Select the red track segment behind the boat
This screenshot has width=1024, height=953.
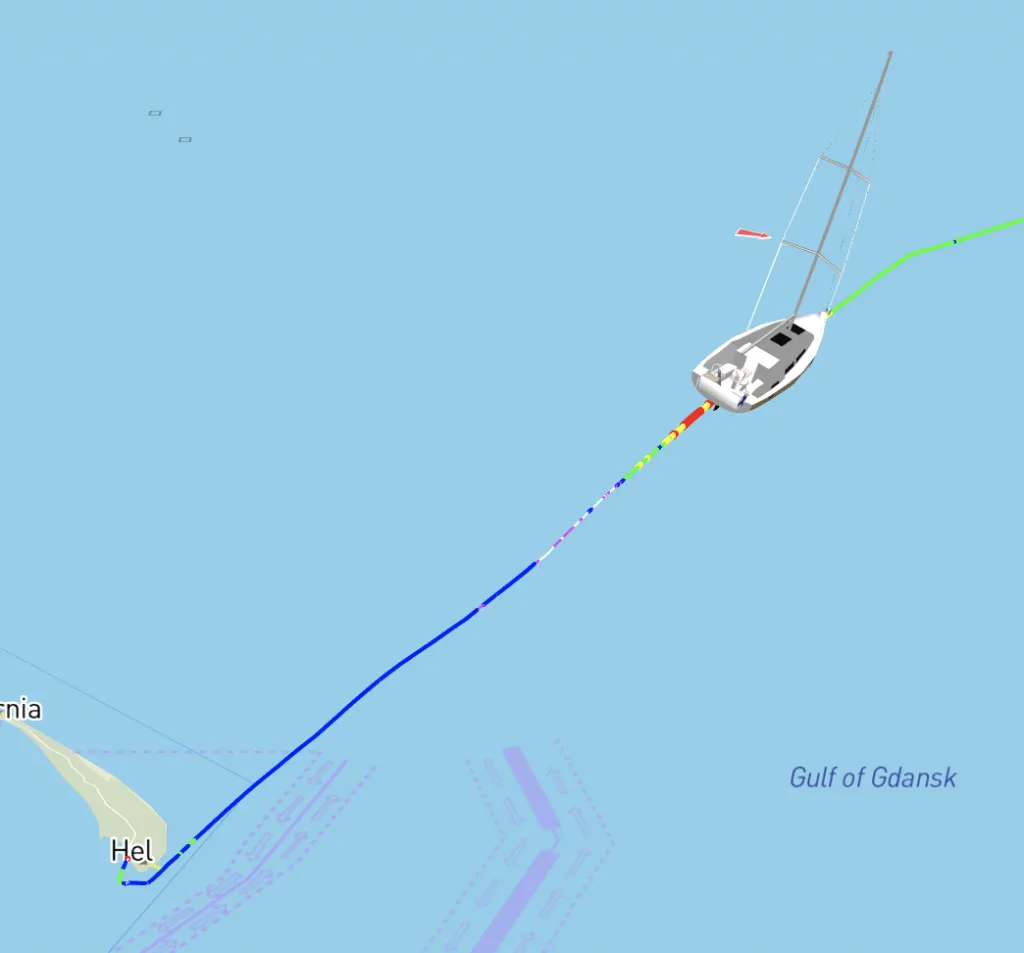pyautogui.click(x=692, y=416)
